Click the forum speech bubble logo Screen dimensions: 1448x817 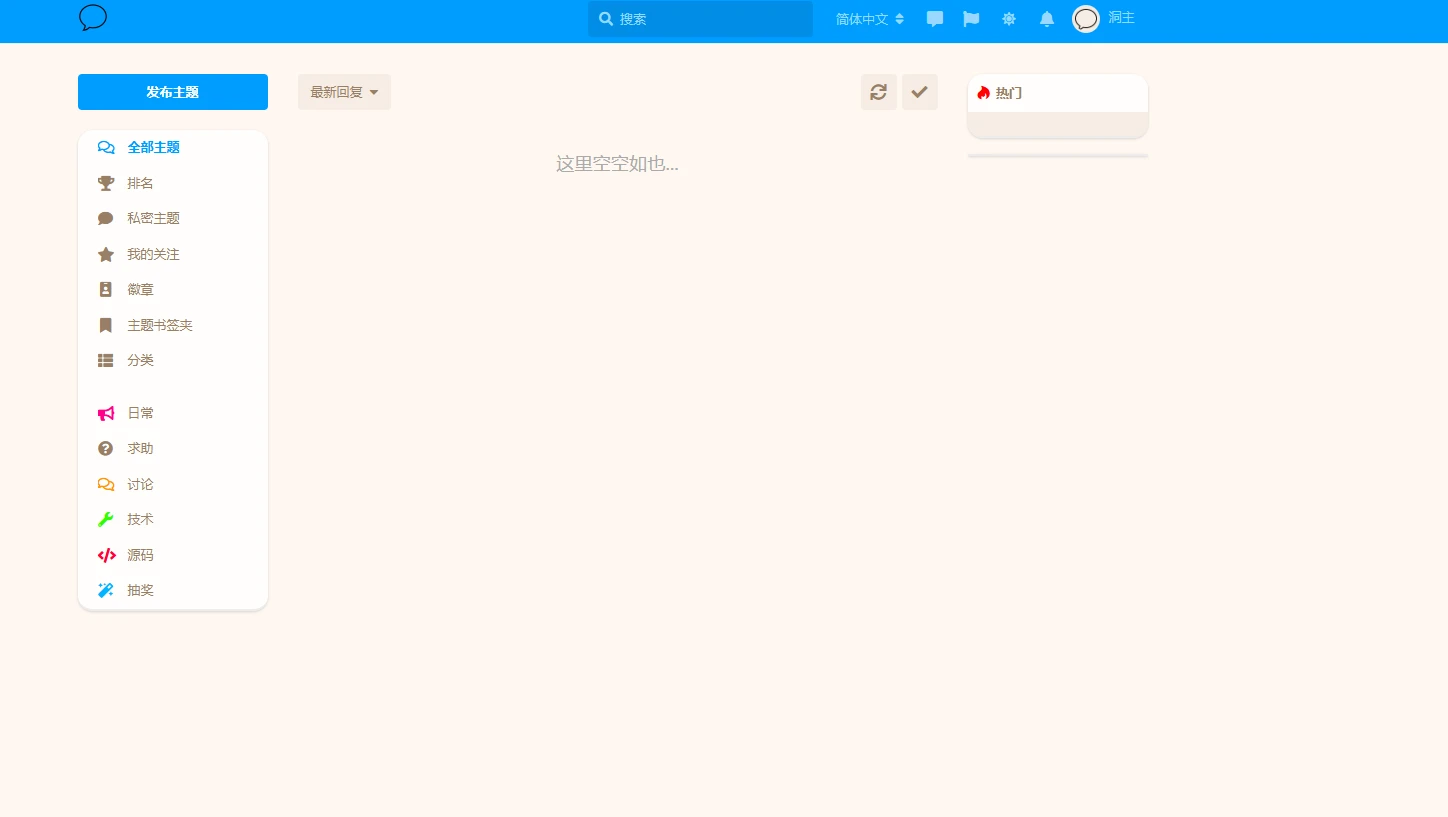pyautogui.click(x=93, y=18)
